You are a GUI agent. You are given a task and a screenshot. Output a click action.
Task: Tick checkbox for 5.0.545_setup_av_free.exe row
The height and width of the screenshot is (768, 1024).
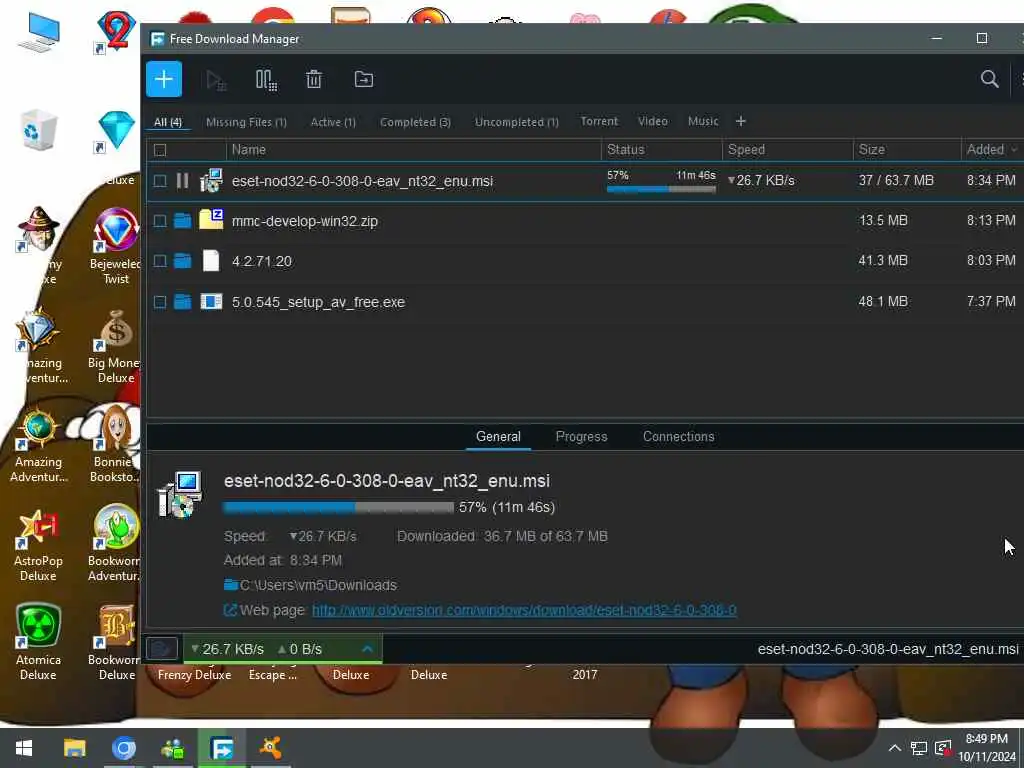coord(160,302)
